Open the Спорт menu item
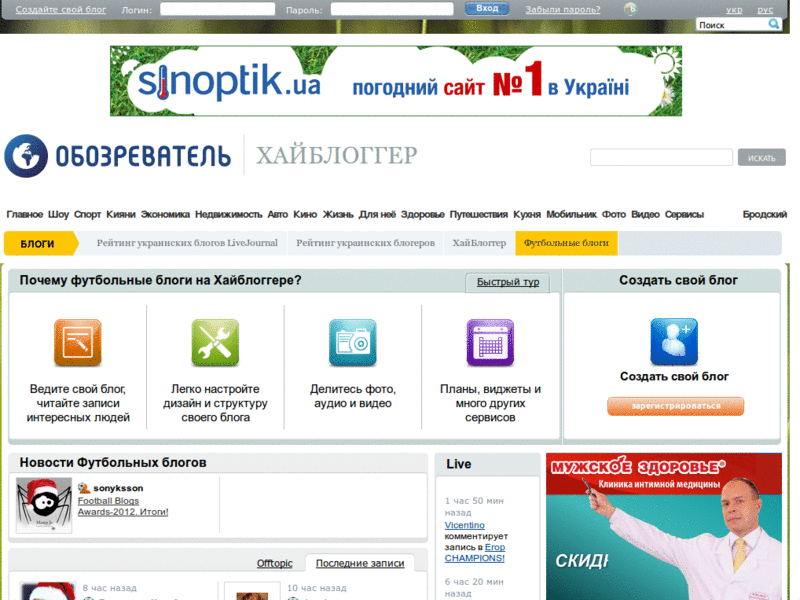The image size is (800, 600). (x=87, y=214)
